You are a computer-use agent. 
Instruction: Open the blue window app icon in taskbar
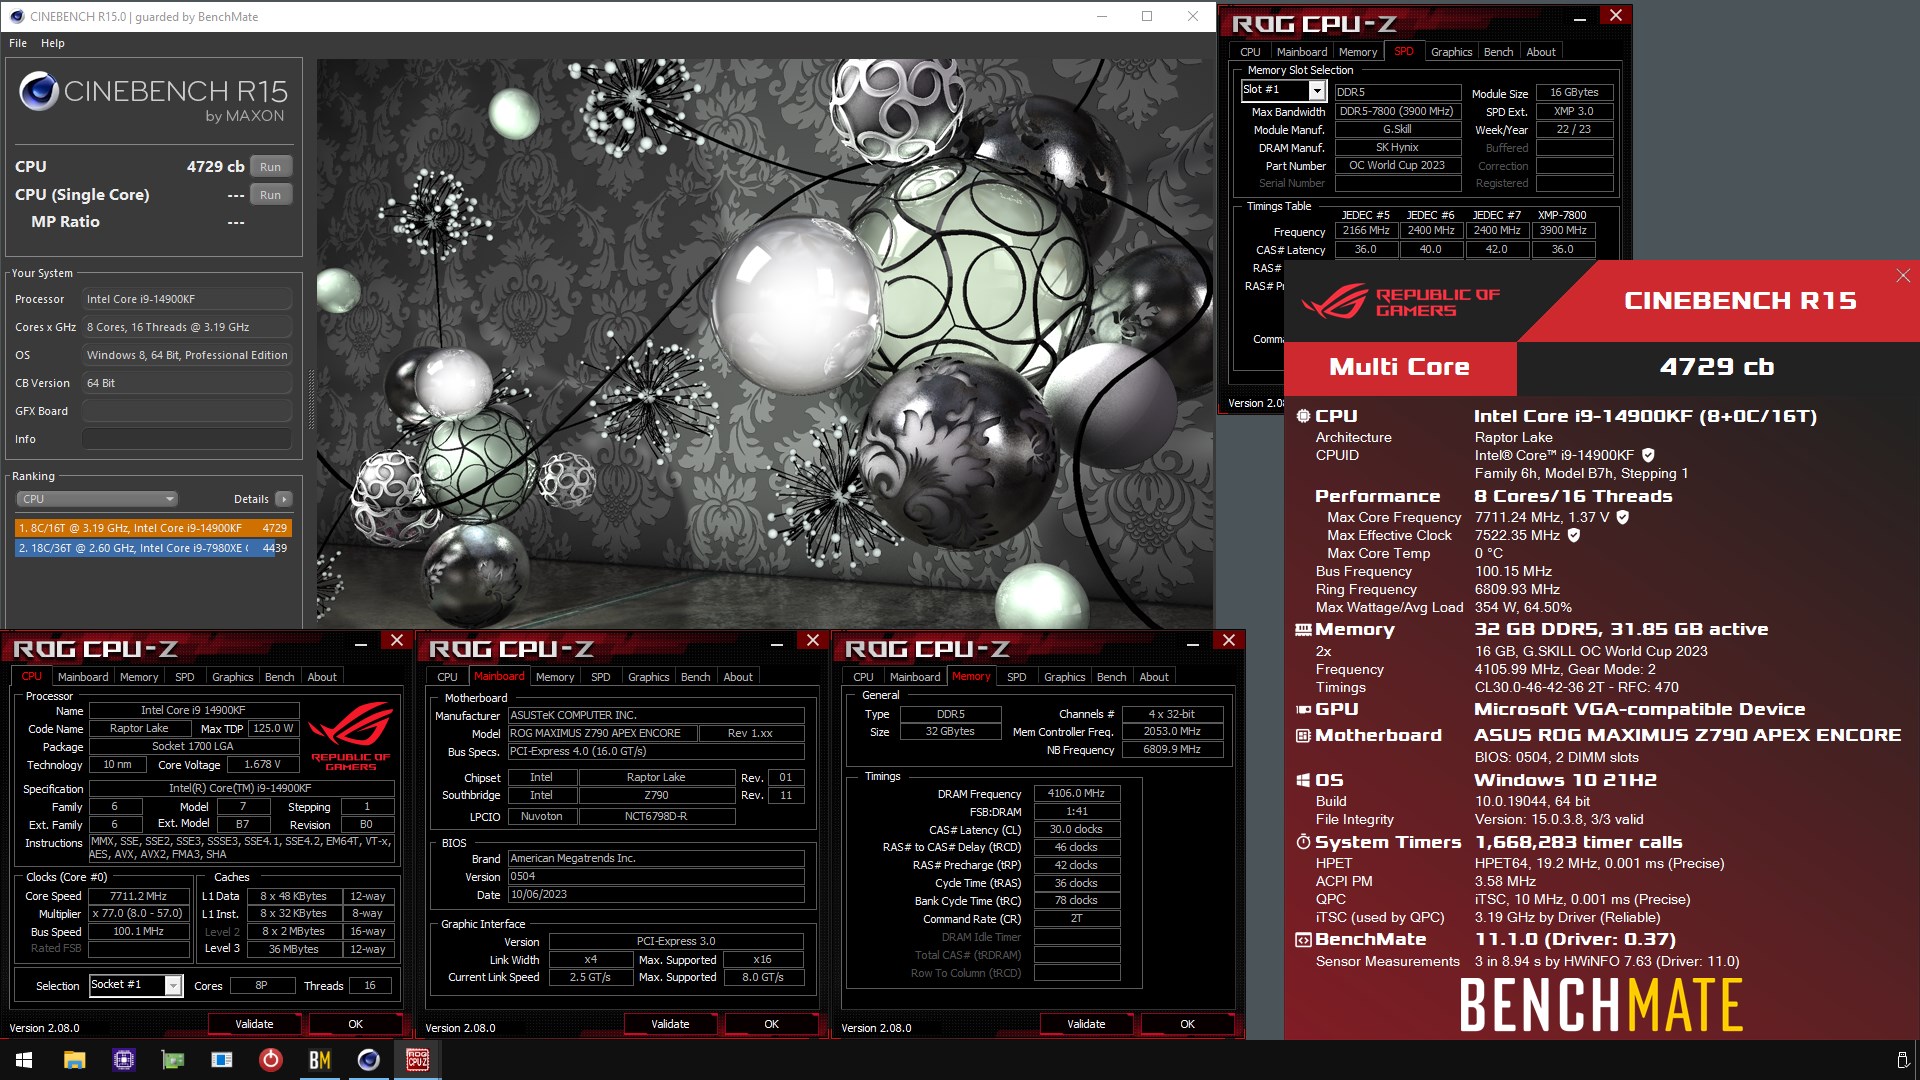click(222, 1060)
